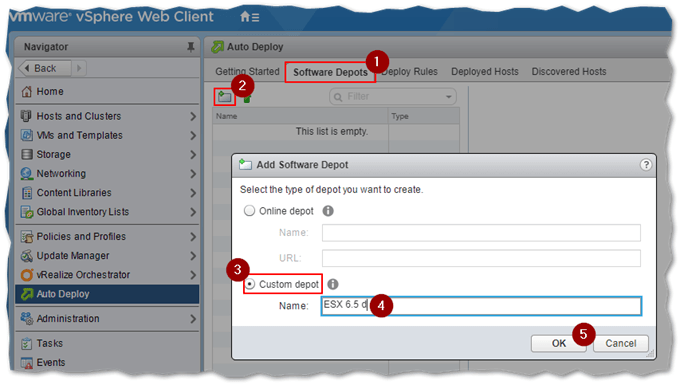Image resolution: width=680 pixels, height=385 pixels.
Task: Click the Online depot URL field
Action: [x=481, y=258]
